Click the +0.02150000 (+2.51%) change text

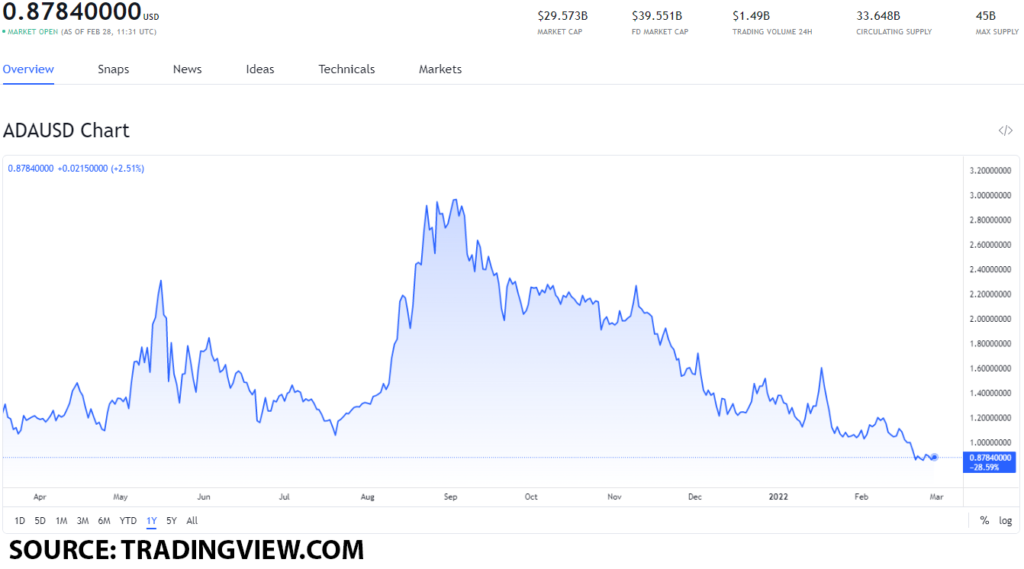[101, 169]
